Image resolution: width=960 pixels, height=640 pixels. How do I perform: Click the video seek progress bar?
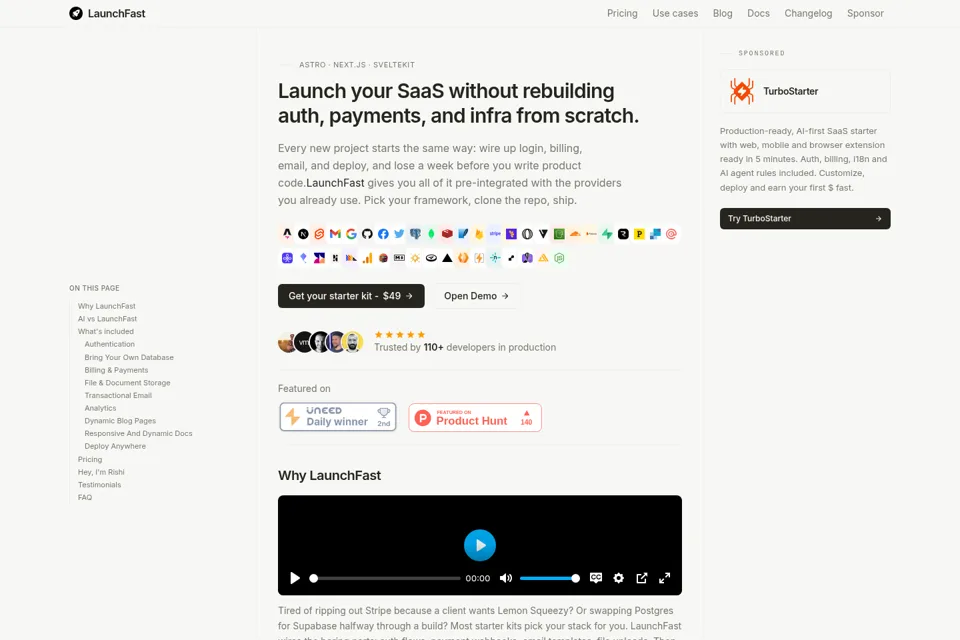pyautogui.click(x=386, y=578)
